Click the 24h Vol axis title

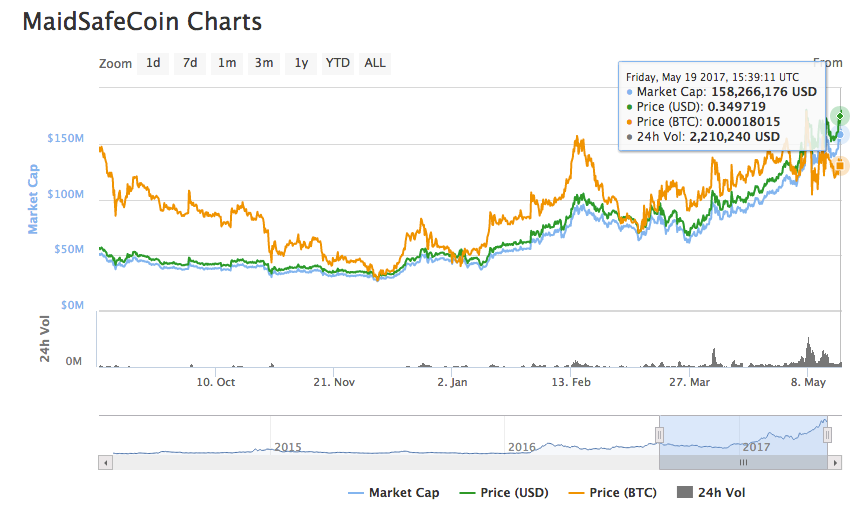44,339
